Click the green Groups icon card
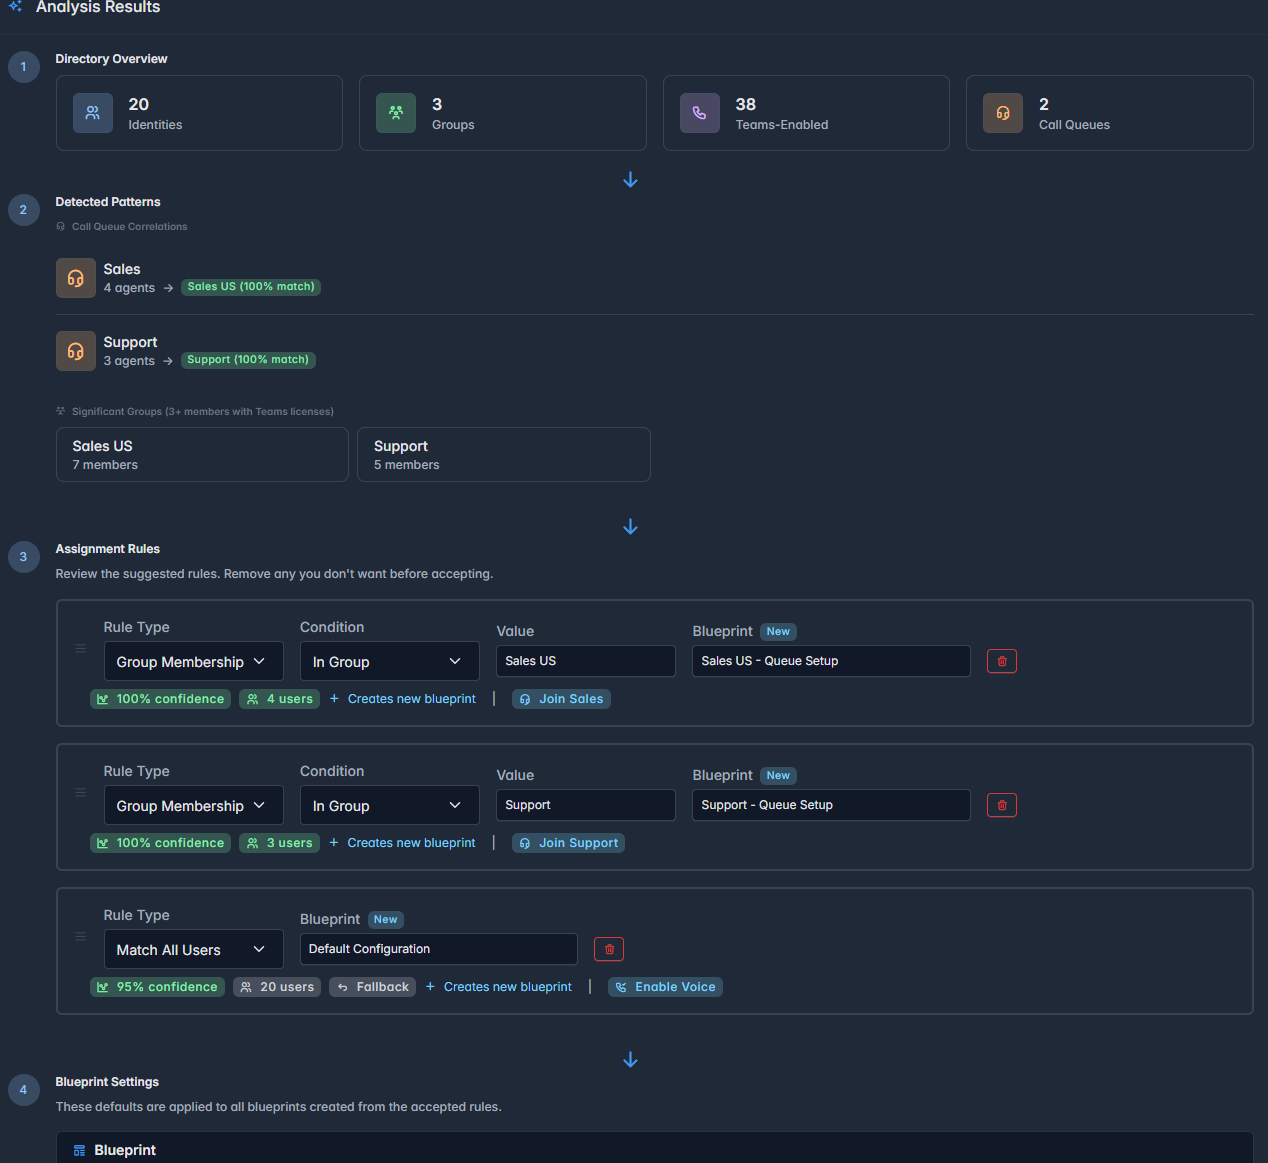This screenshot has height=1163, width=1268. coord(396,113)
